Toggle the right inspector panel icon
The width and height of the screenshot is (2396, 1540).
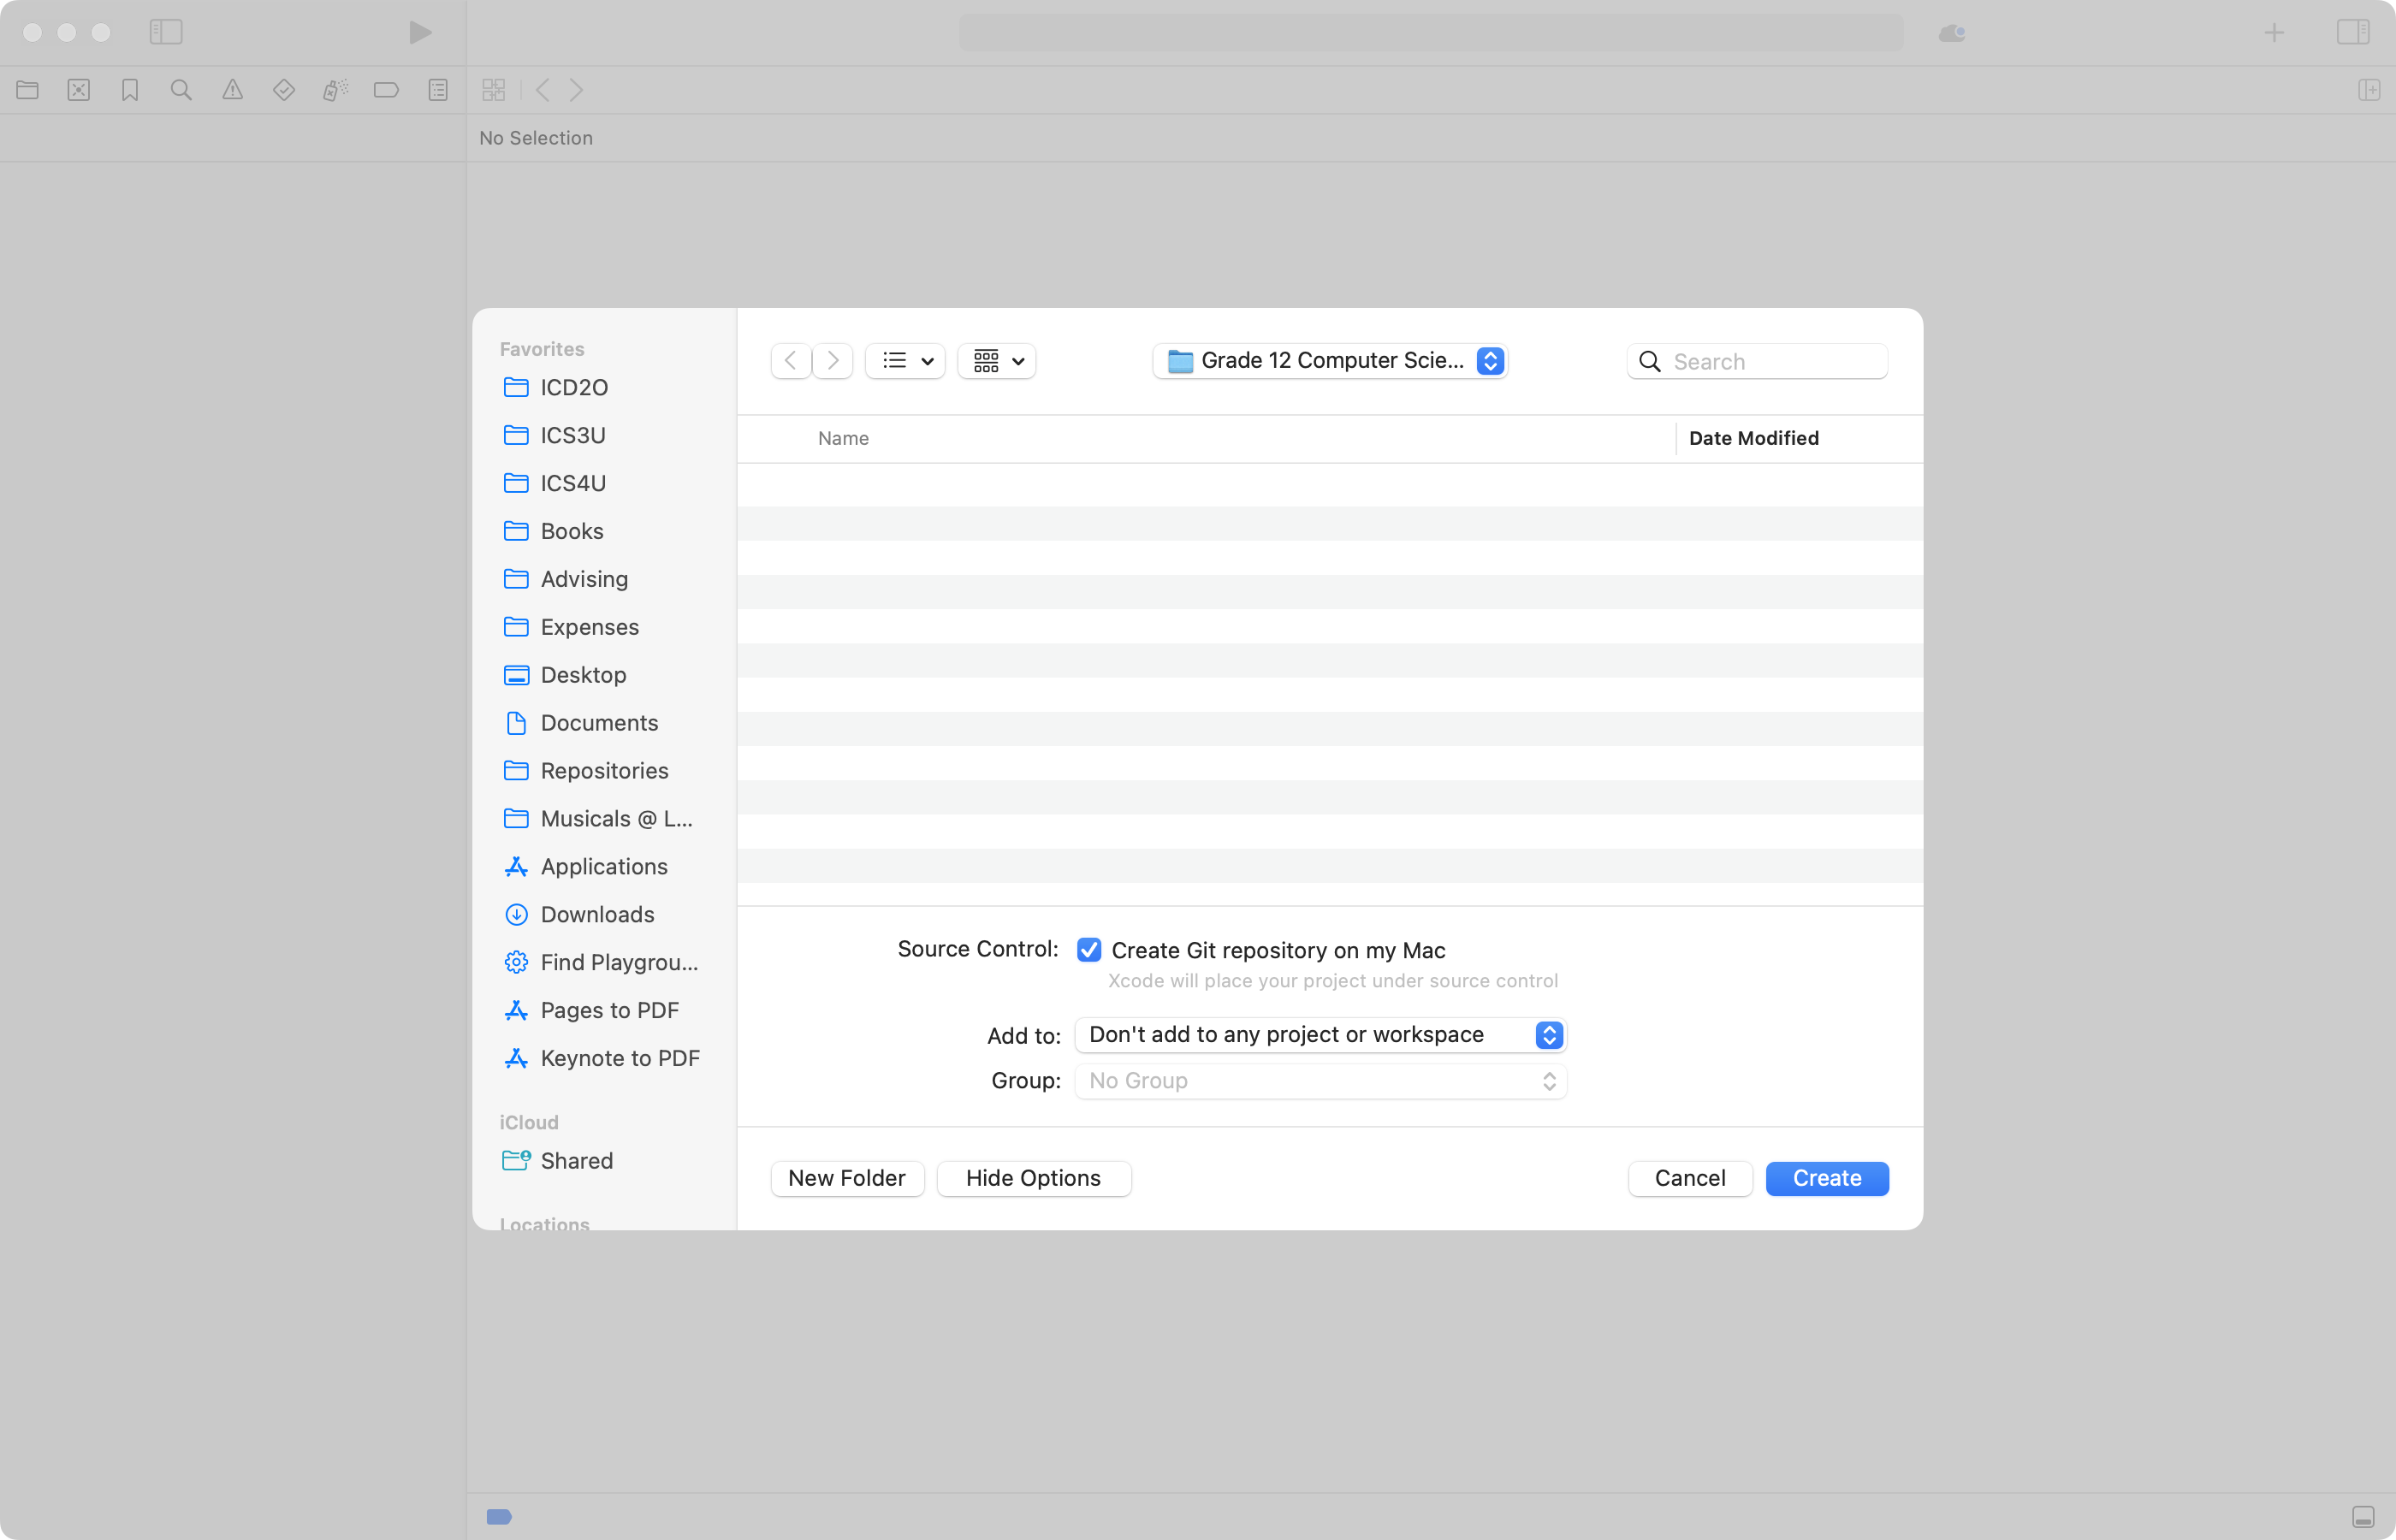point(2353,32)
